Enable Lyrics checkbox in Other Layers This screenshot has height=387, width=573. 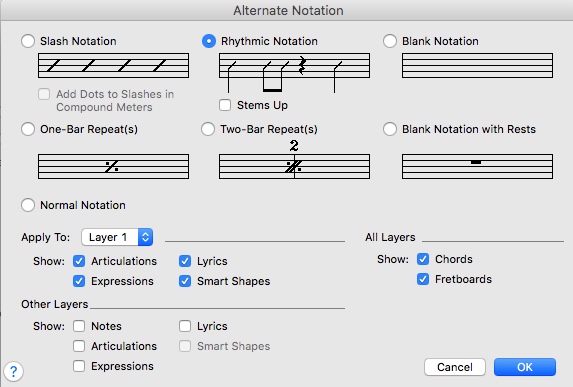tap(185, 326)
